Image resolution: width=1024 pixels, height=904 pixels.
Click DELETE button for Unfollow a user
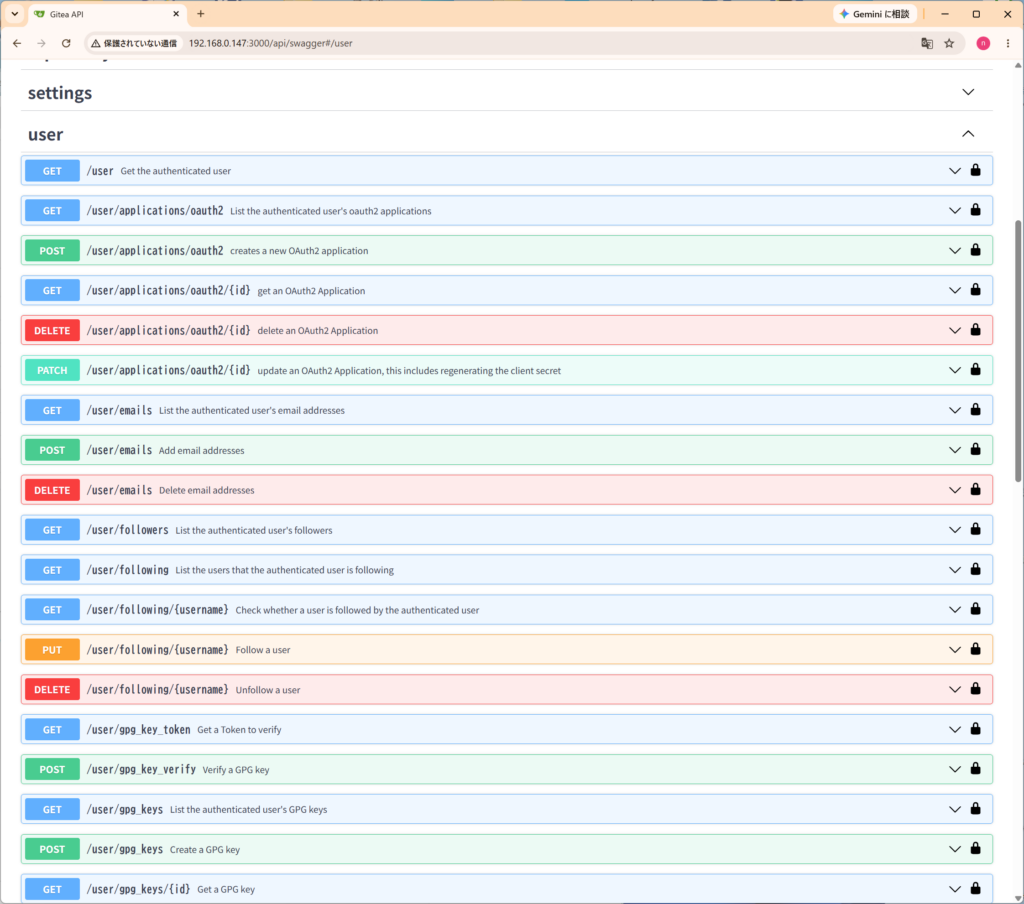[52, 690]
